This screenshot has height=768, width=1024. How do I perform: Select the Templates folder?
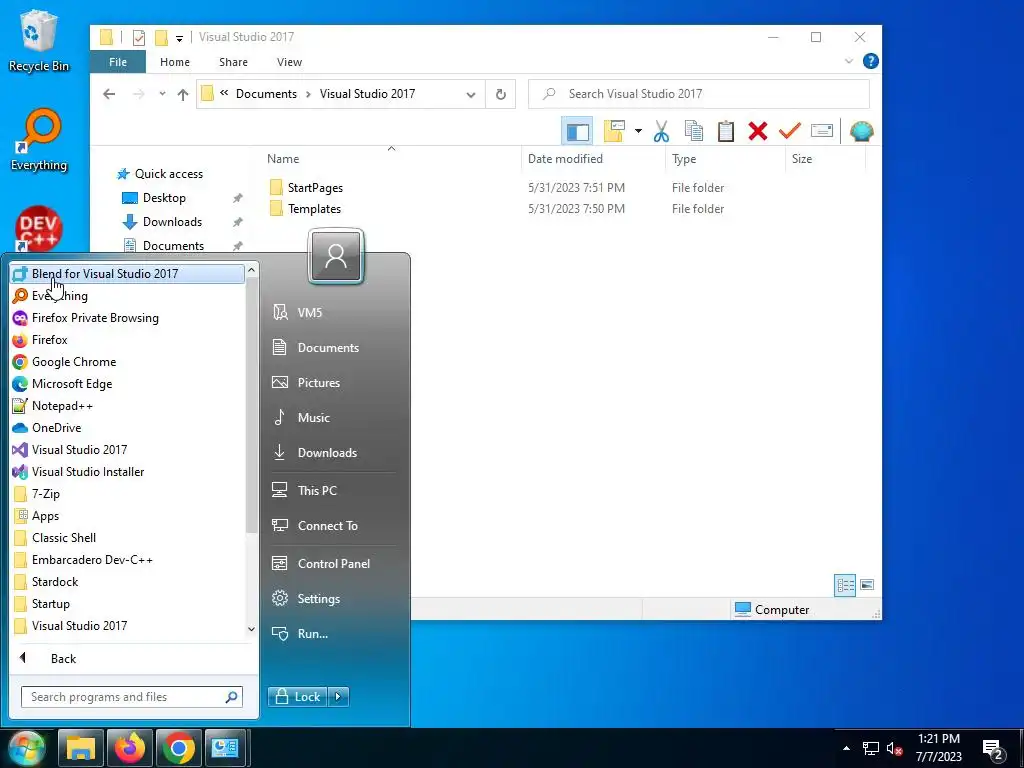coord(314,209)
